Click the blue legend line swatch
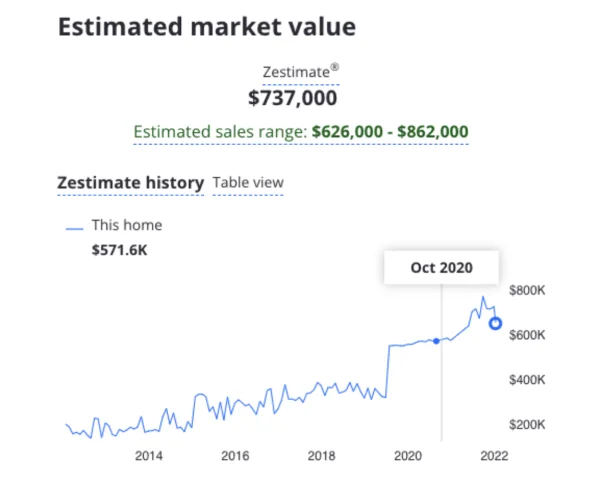Image resolution: width=600 pixels, height=499 pixels. pyautogui.click(x=74, y=227)
